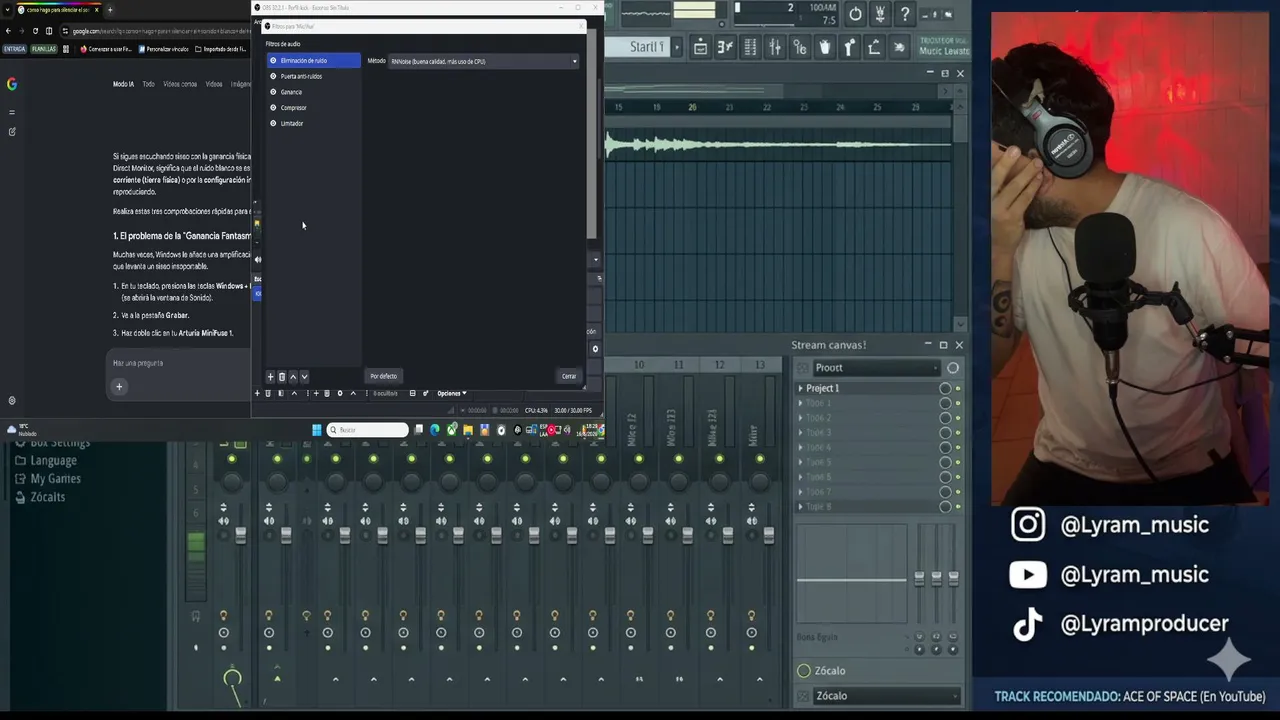Select the 'Ganancia' audio filter
The image size is (1280, 720).
click(314, 92)
